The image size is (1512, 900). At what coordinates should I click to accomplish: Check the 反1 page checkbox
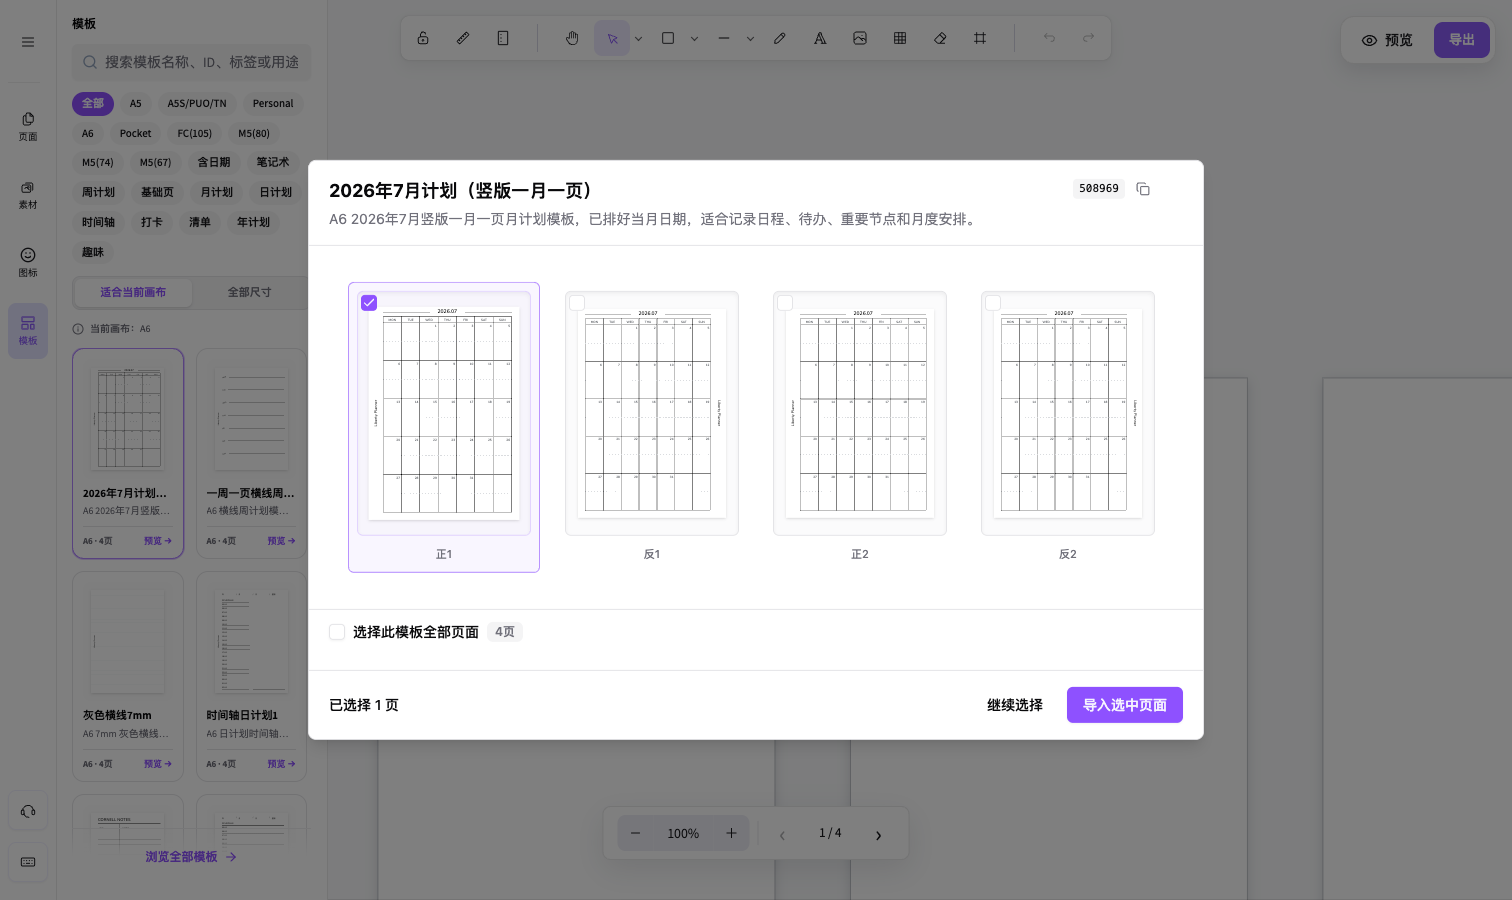point(577,303)
